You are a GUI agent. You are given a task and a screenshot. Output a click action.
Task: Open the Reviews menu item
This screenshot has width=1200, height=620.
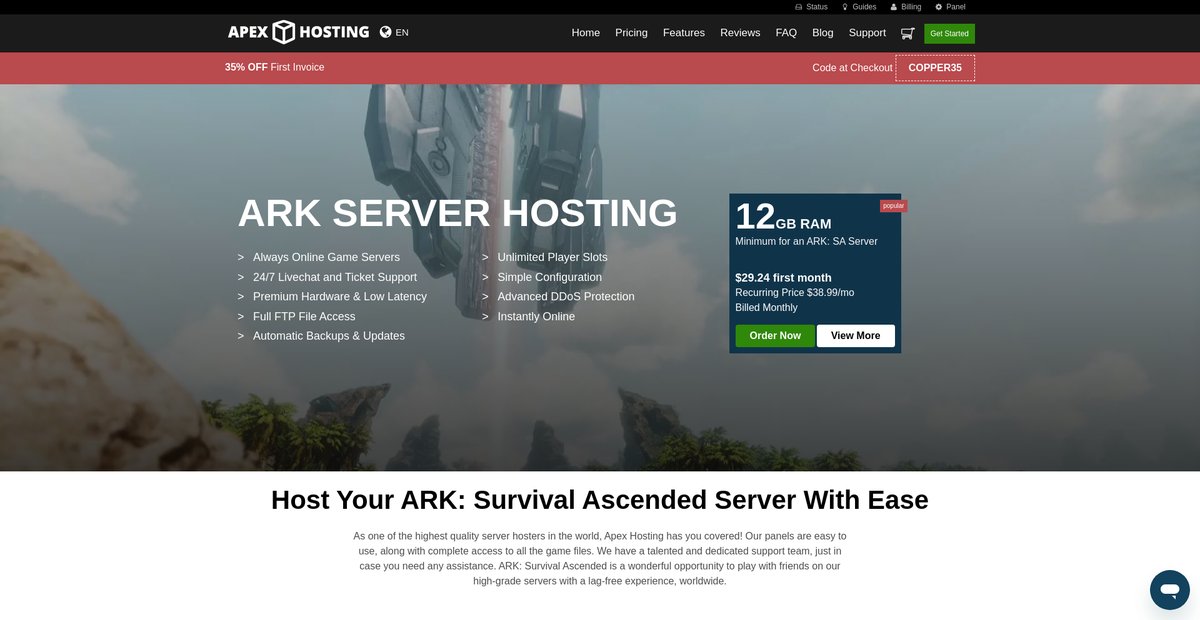click(x=740, y=33)
